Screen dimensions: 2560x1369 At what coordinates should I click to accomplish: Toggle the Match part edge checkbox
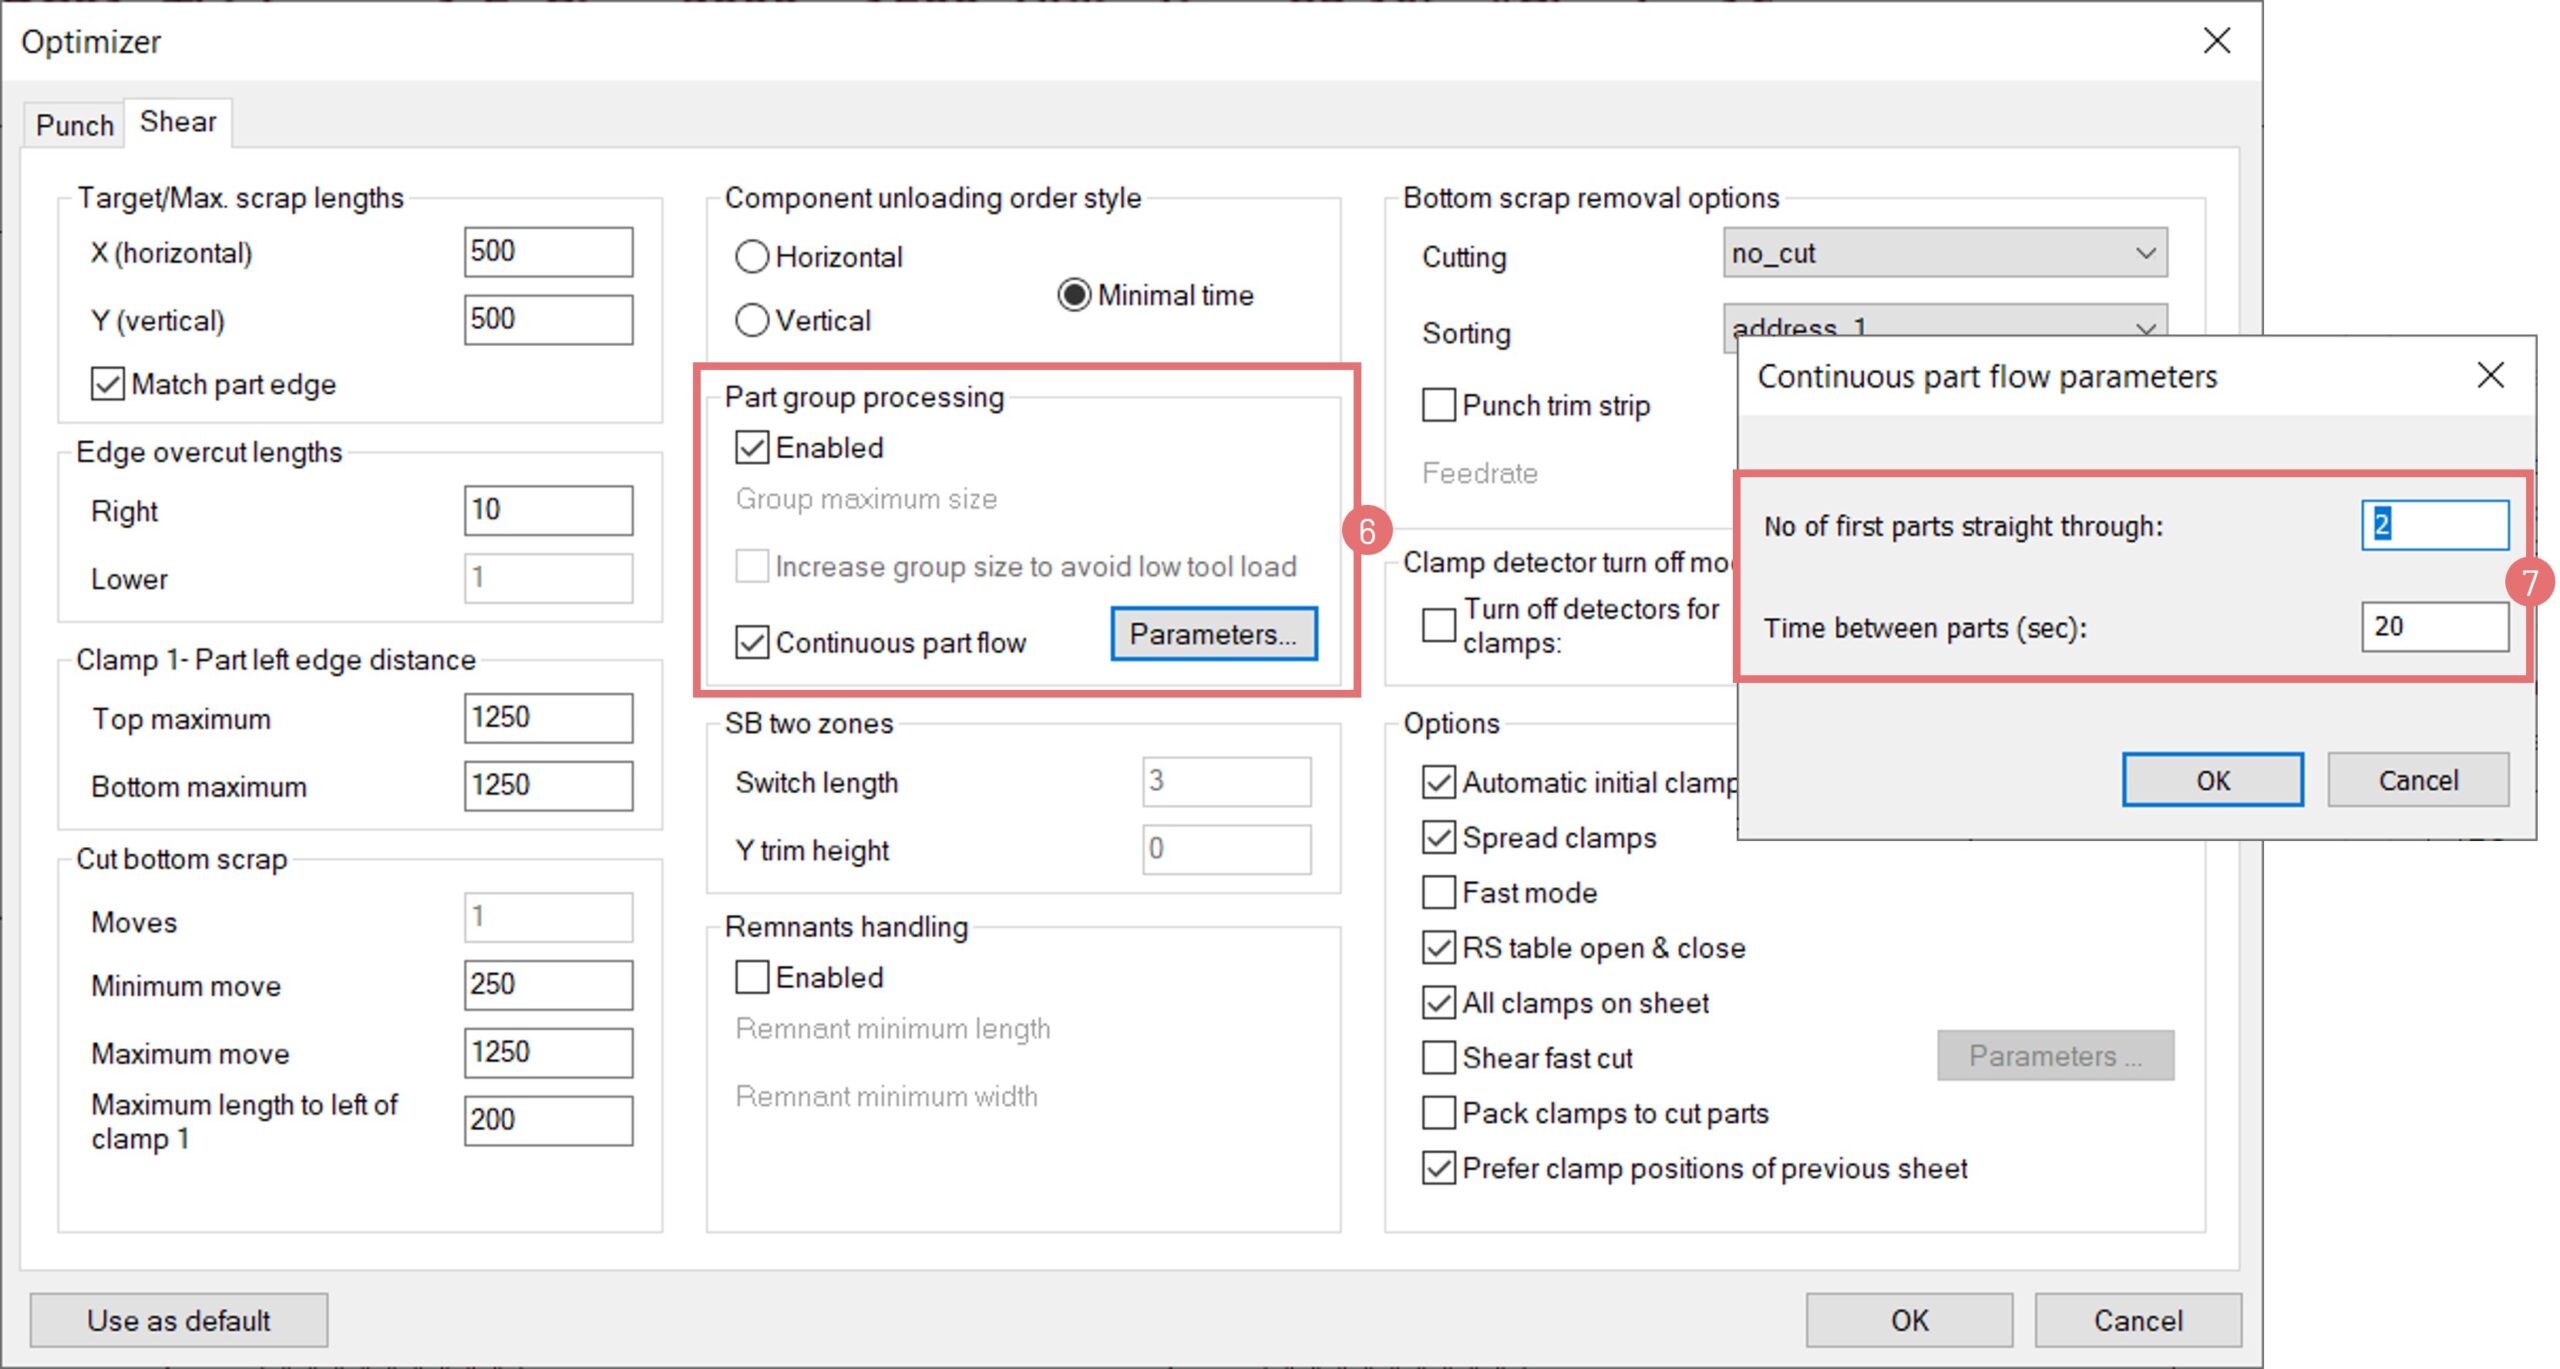(x=108, y=384)
